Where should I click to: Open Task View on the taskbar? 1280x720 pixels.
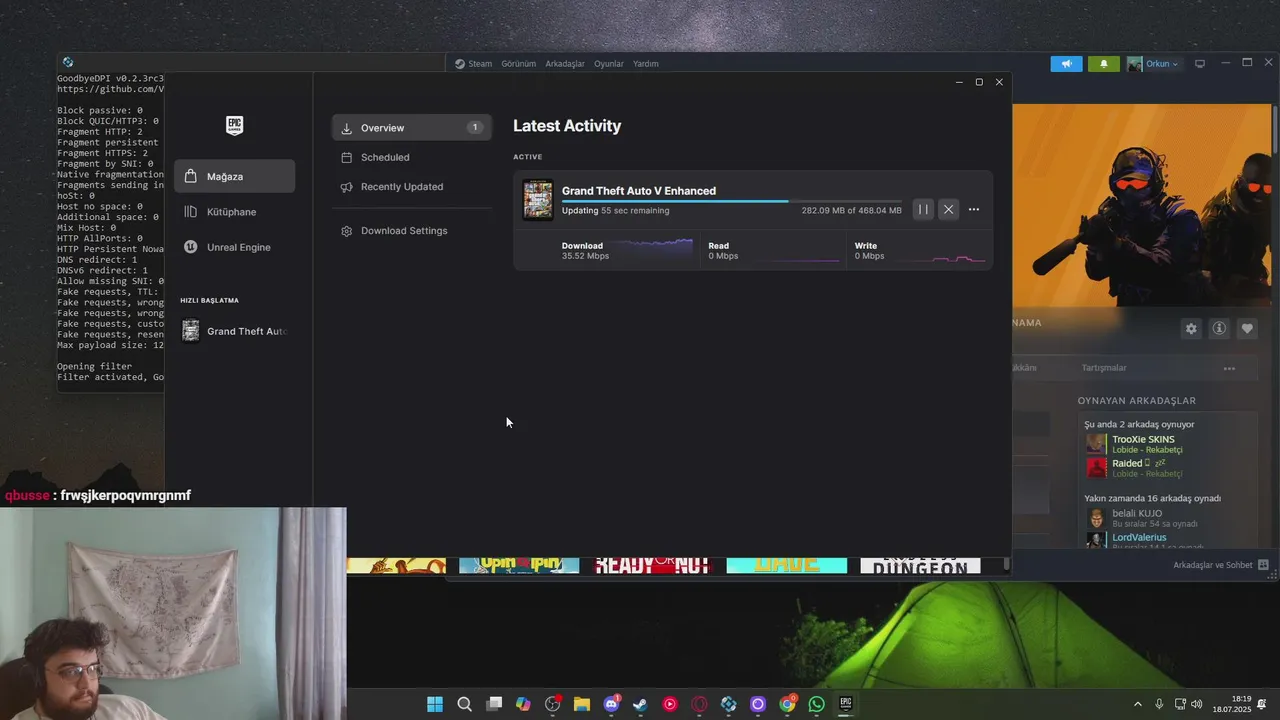point(494,704)
